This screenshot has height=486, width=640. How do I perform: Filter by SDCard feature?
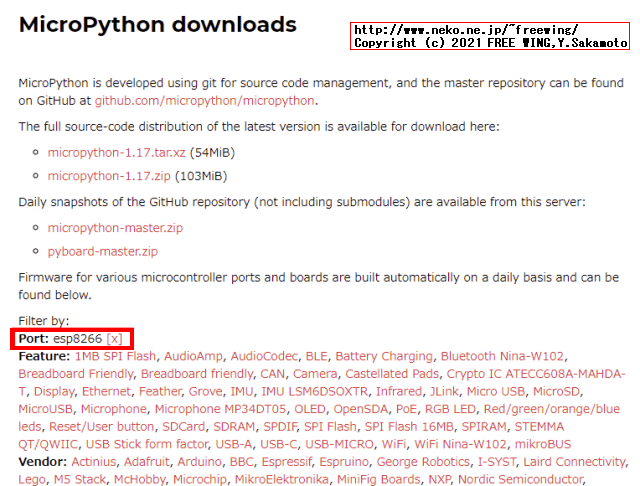(x=184, y=426)
